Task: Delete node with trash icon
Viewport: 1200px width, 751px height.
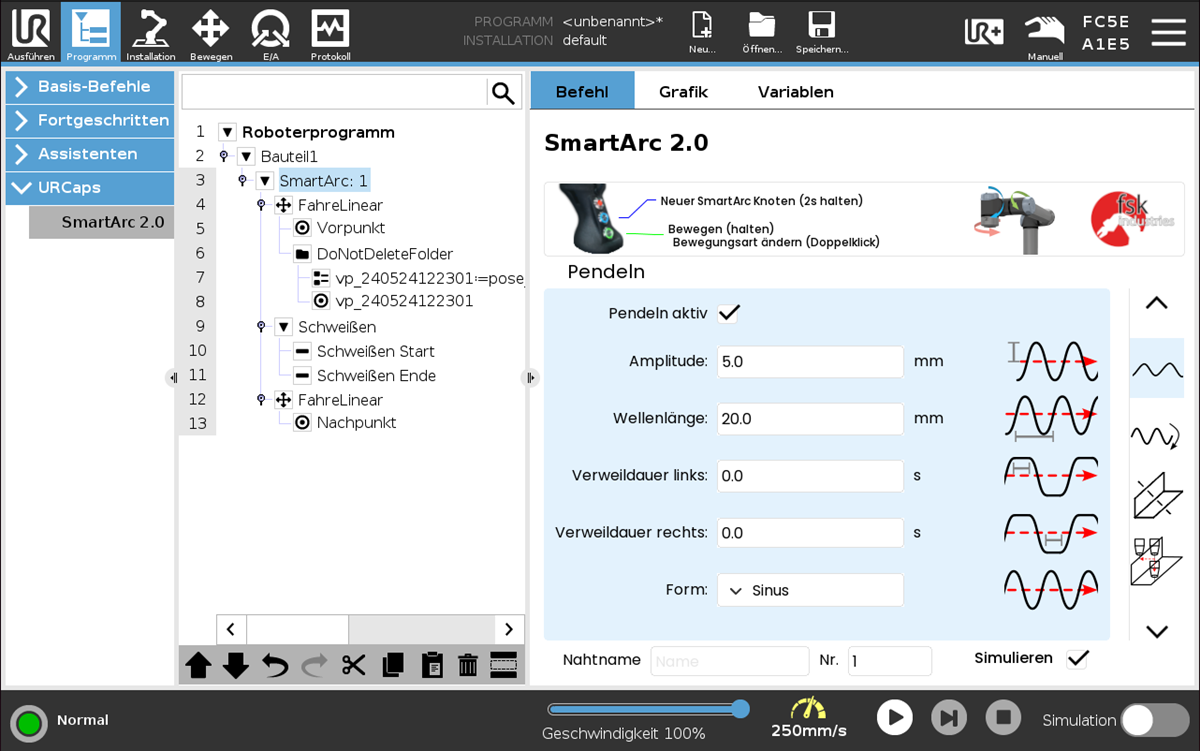Action: pyautogui.click(x=467, y=665)
